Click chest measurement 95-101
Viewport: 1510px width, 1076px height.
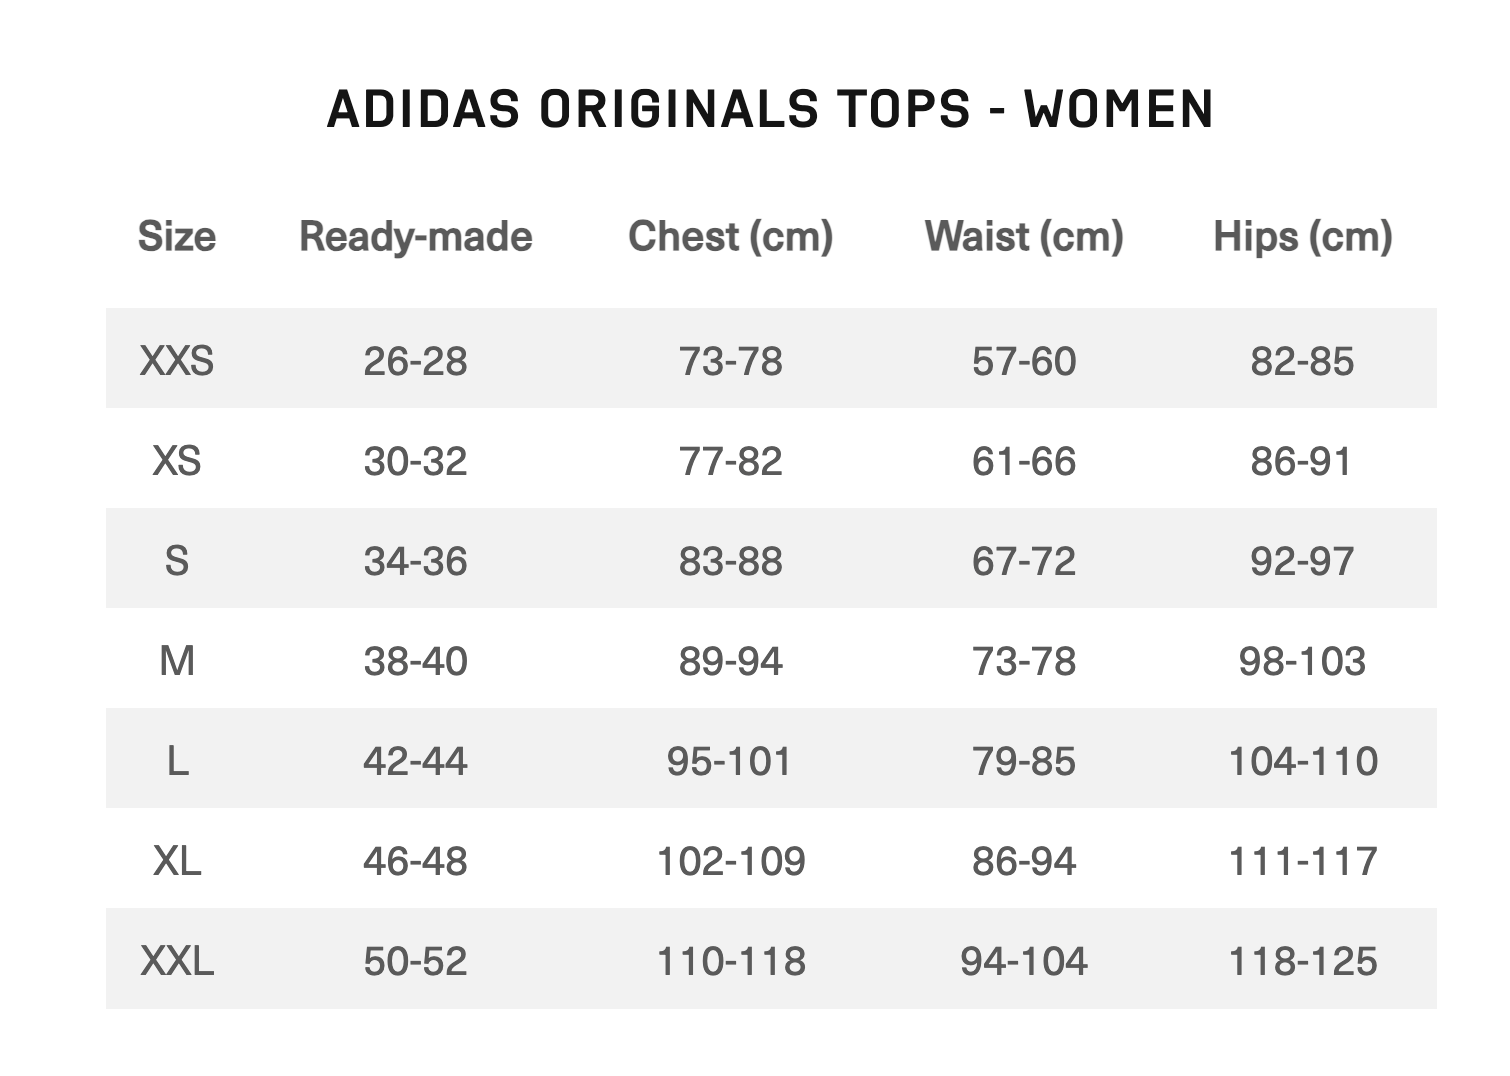[730, 761]
